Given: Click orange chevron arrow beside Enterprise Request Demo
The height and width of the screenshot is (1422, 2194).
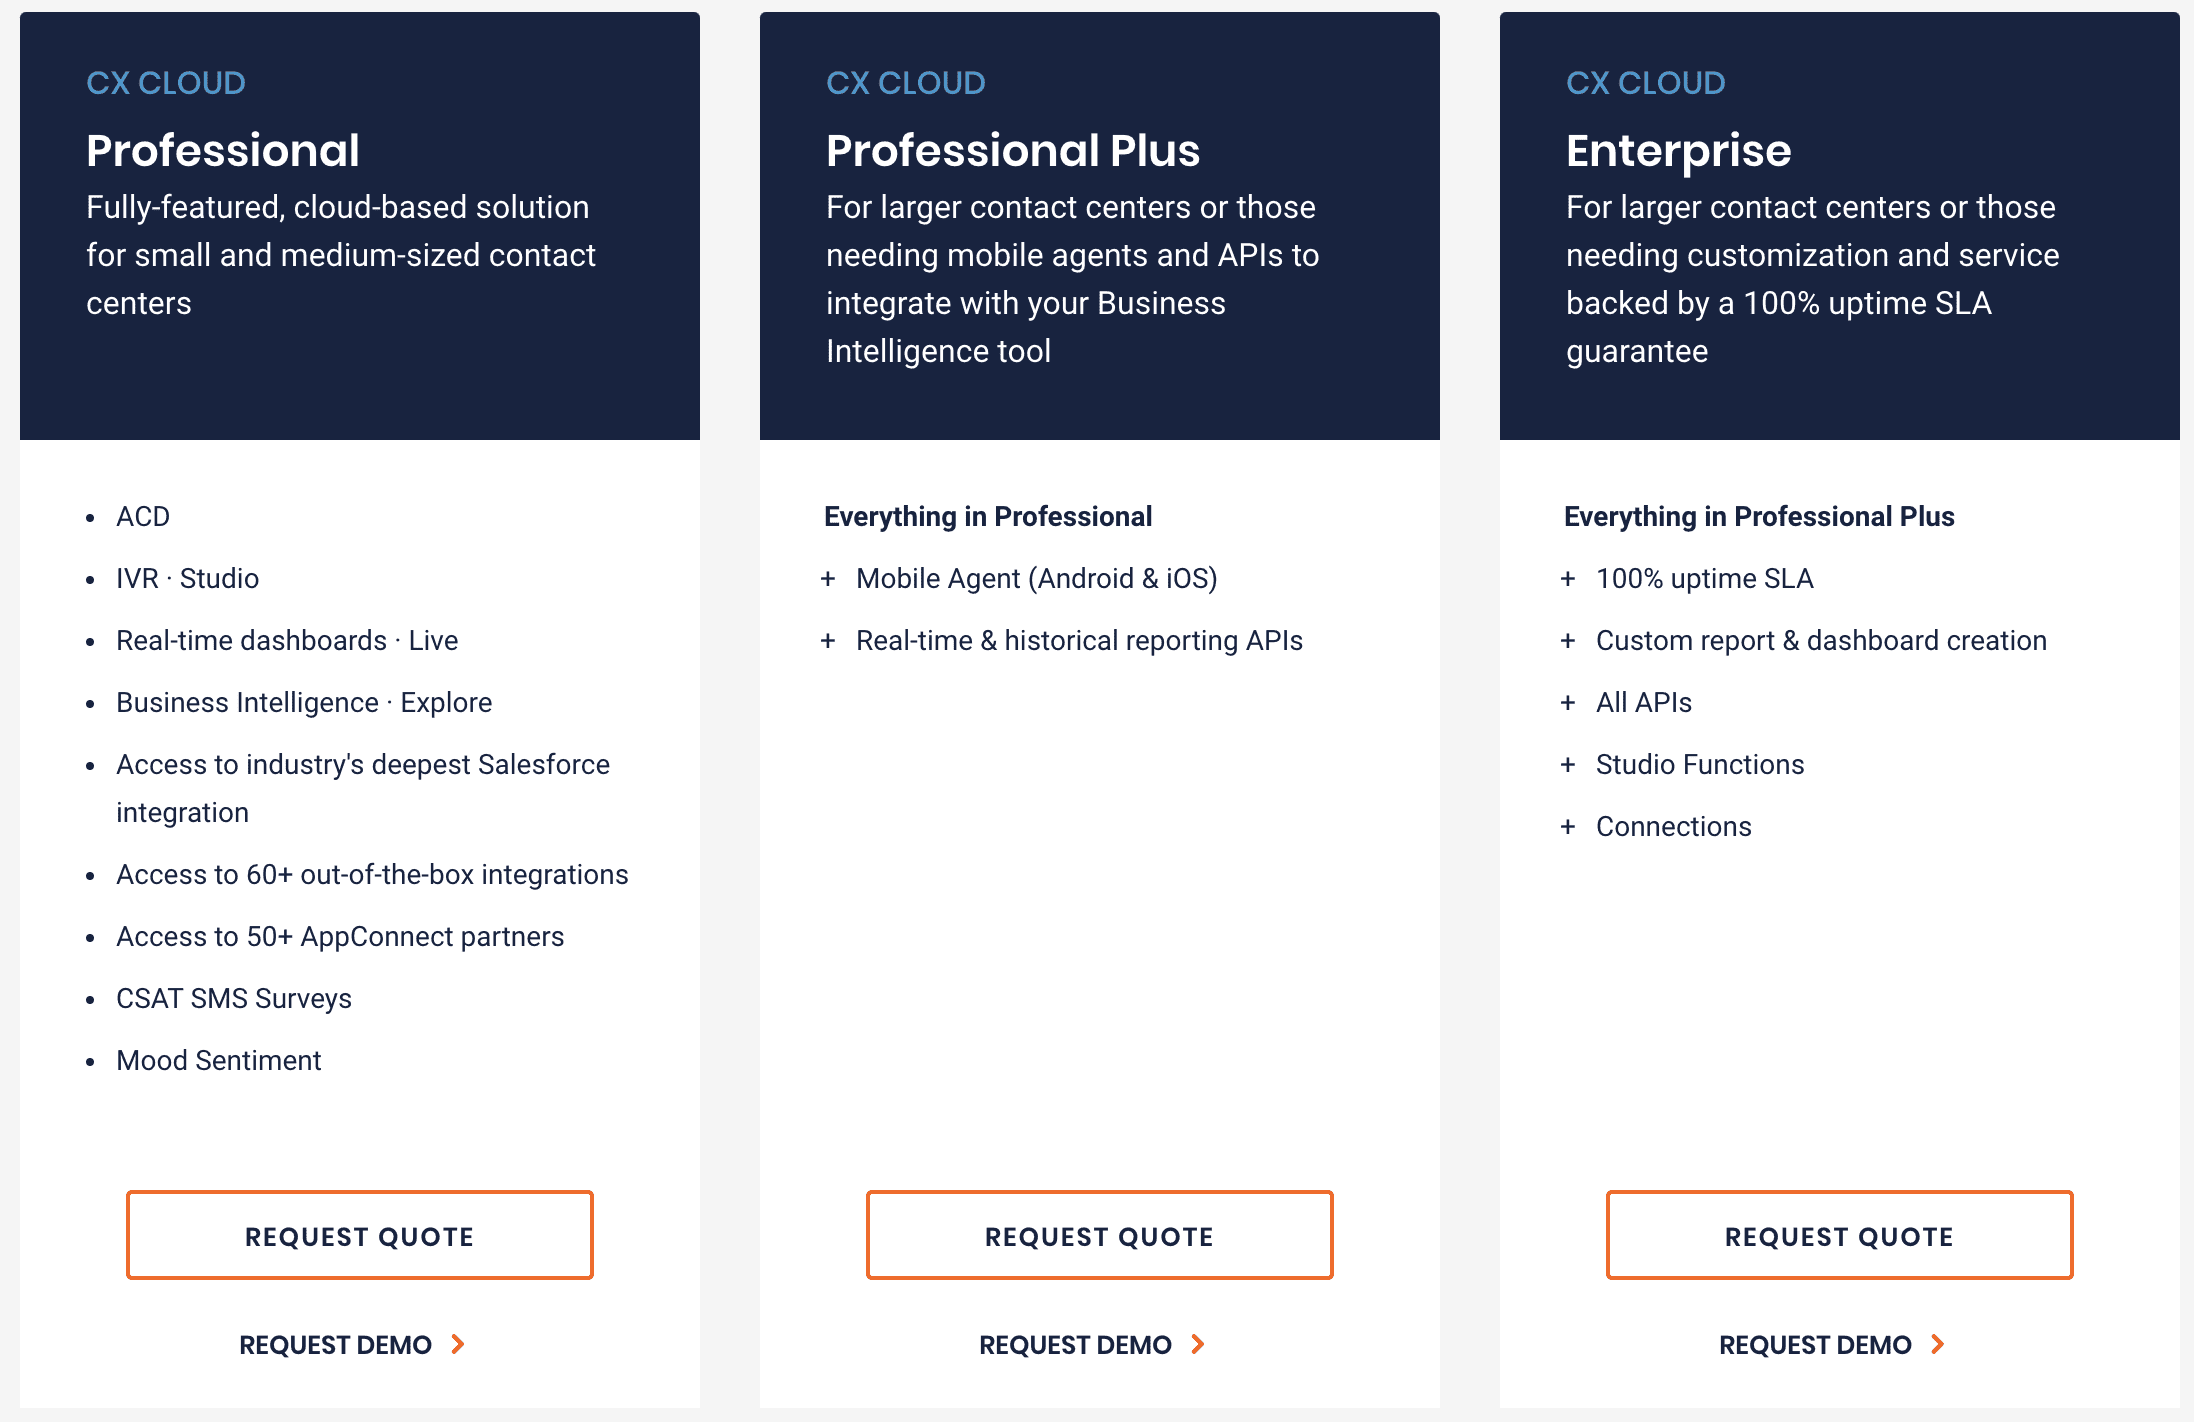Looking at the screenshot, I should 1938,1344.
